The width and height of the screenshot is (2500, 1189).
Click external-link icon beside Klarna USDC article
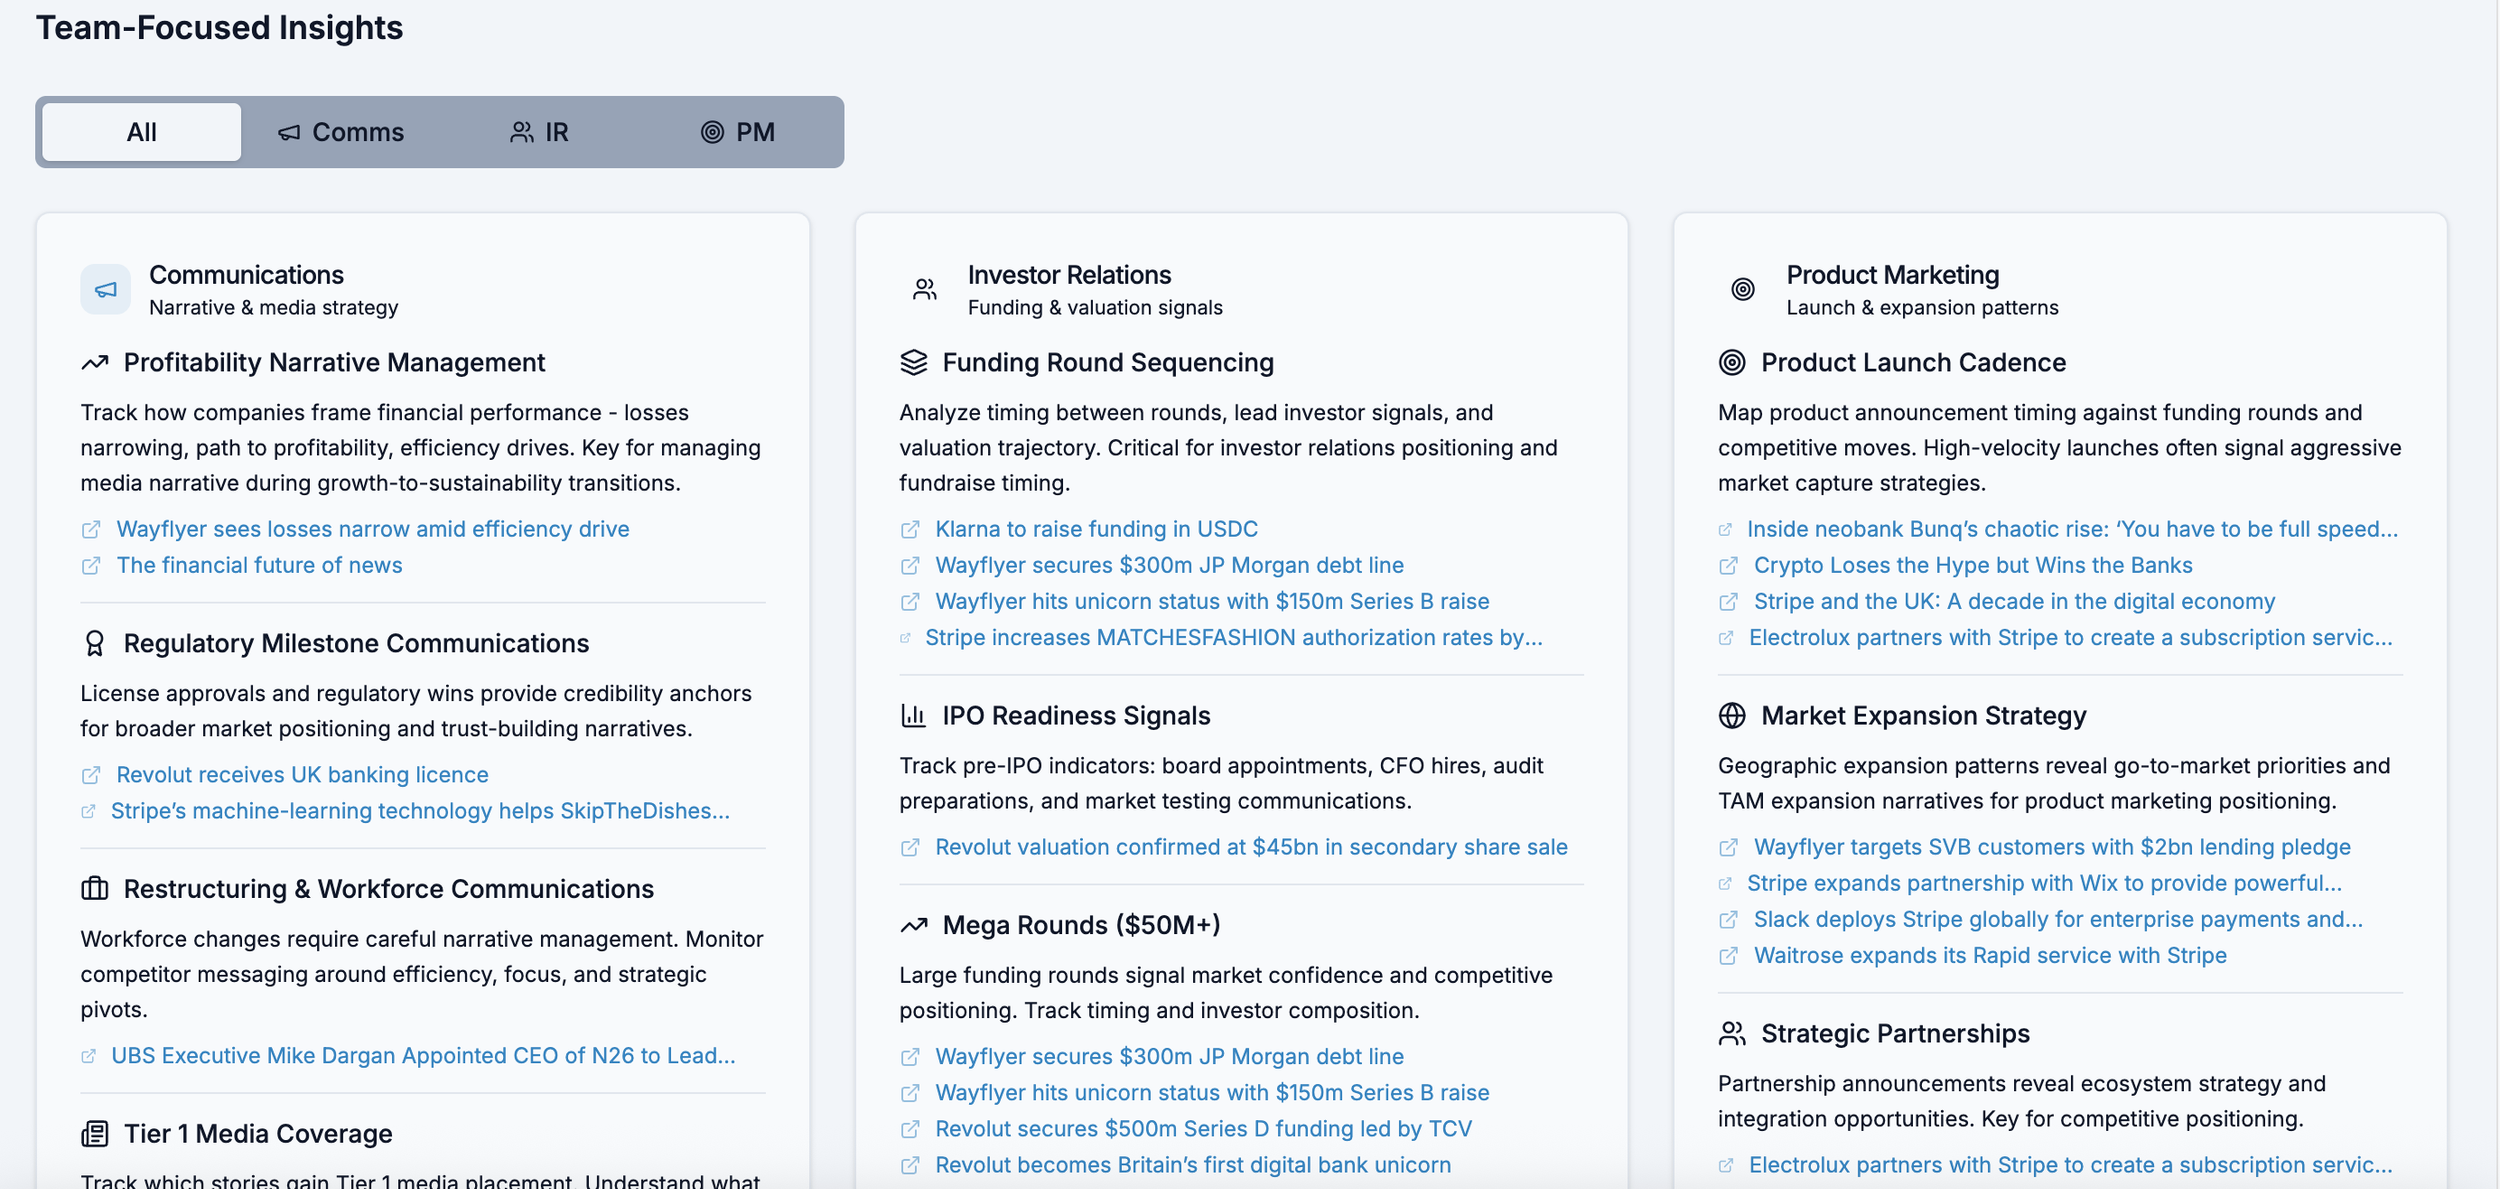(909, 529)
